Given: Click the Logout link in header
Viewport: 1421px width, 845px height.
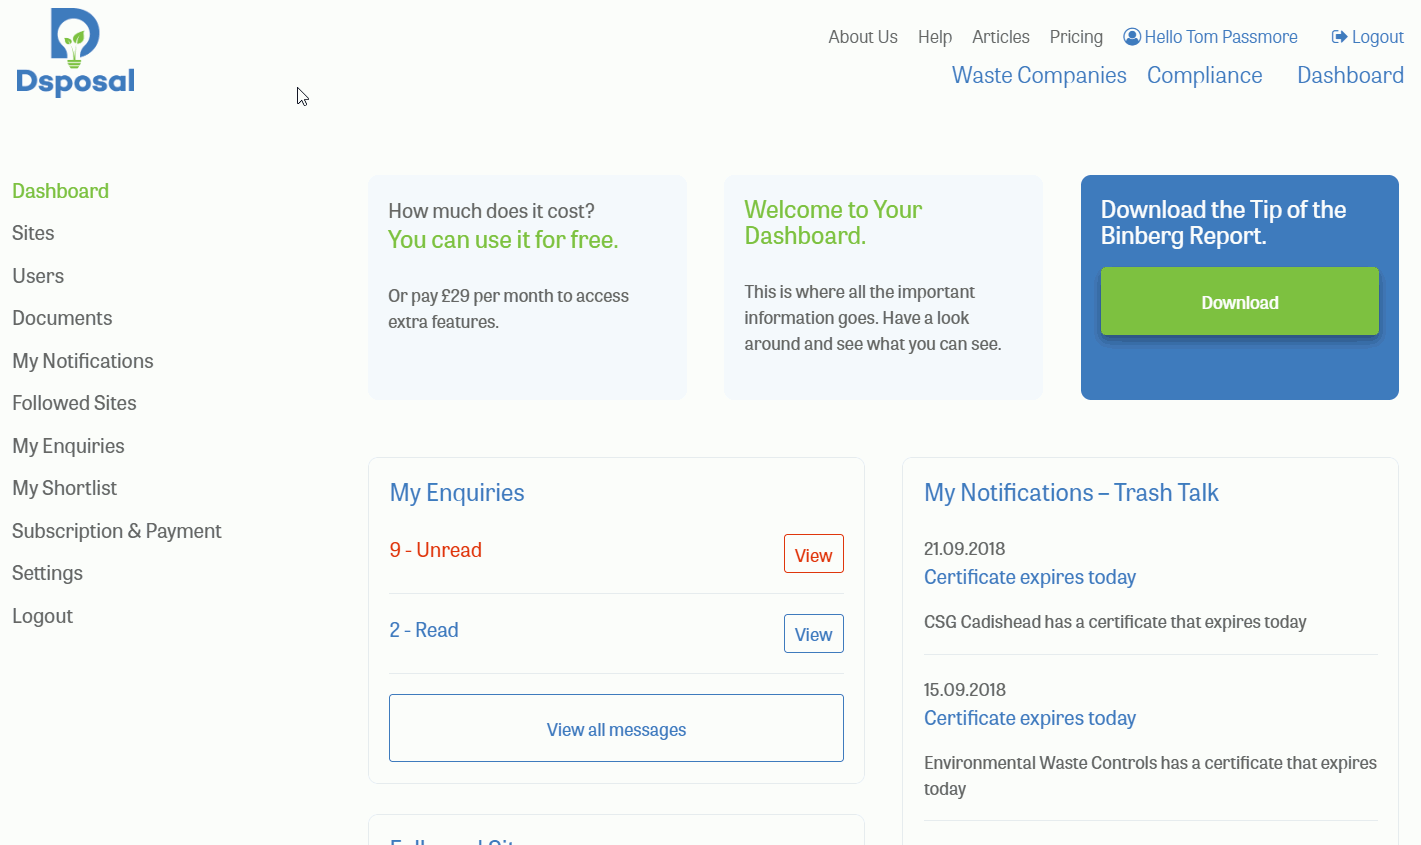Looking at the screenshot, I should (x=1378, y=37).
